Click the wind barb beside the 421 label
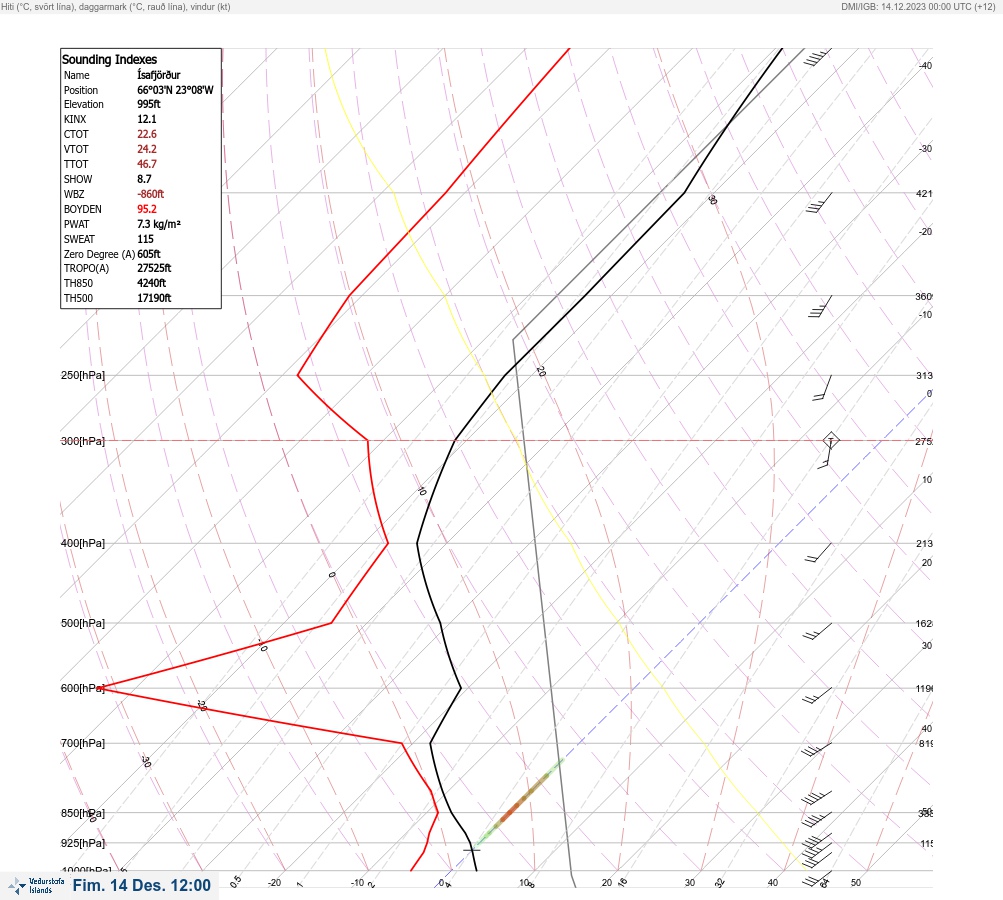This screenshot has height=900, width=1003. [819, 203]
